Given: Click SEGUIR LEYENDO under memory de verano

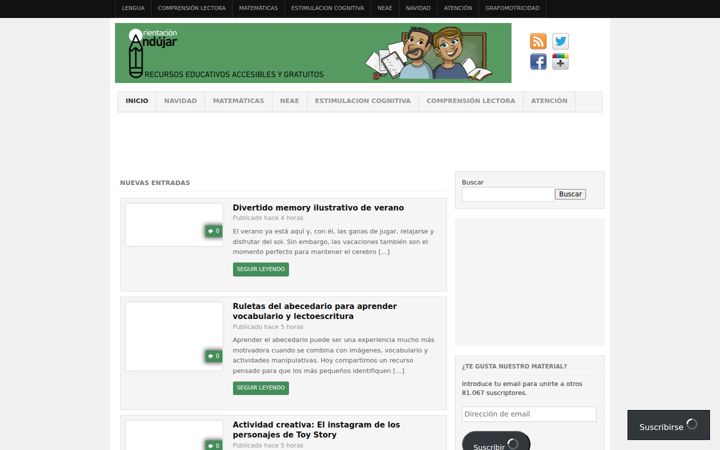Looking at the screenshot, I should 261,270.
